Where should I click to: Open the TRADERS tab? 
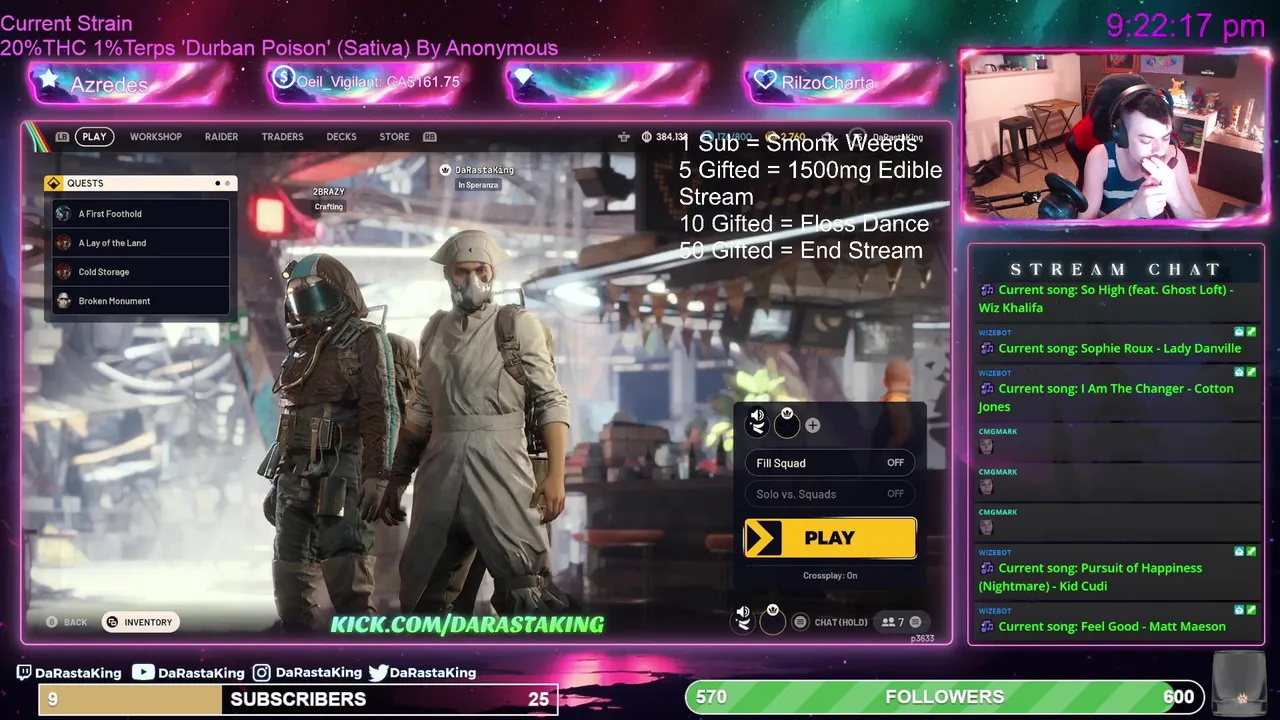[282, 137]
